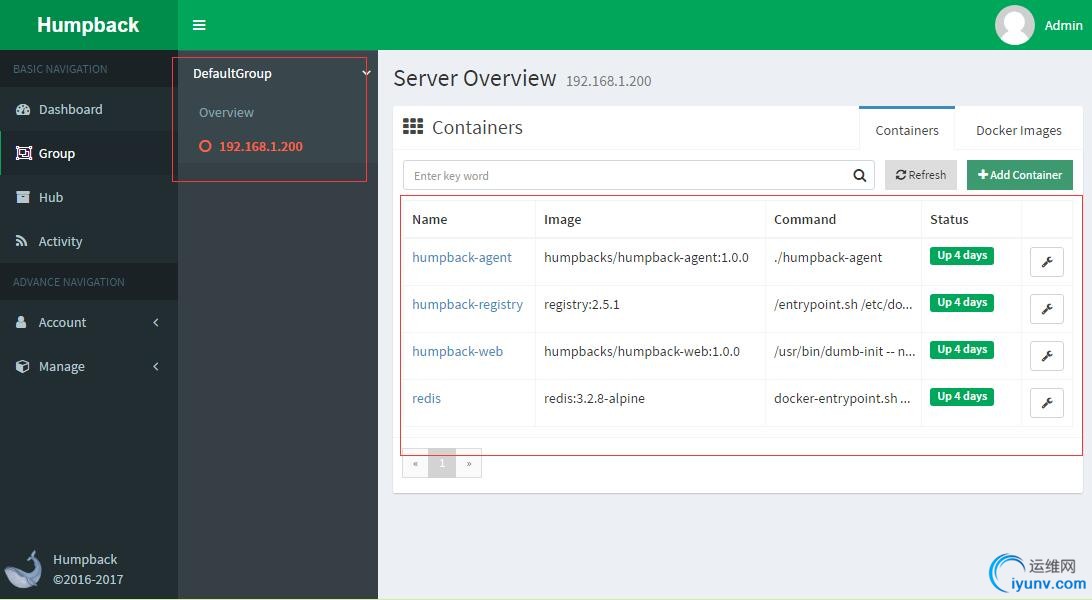Open Group in the sidebar

click(88, 153)
